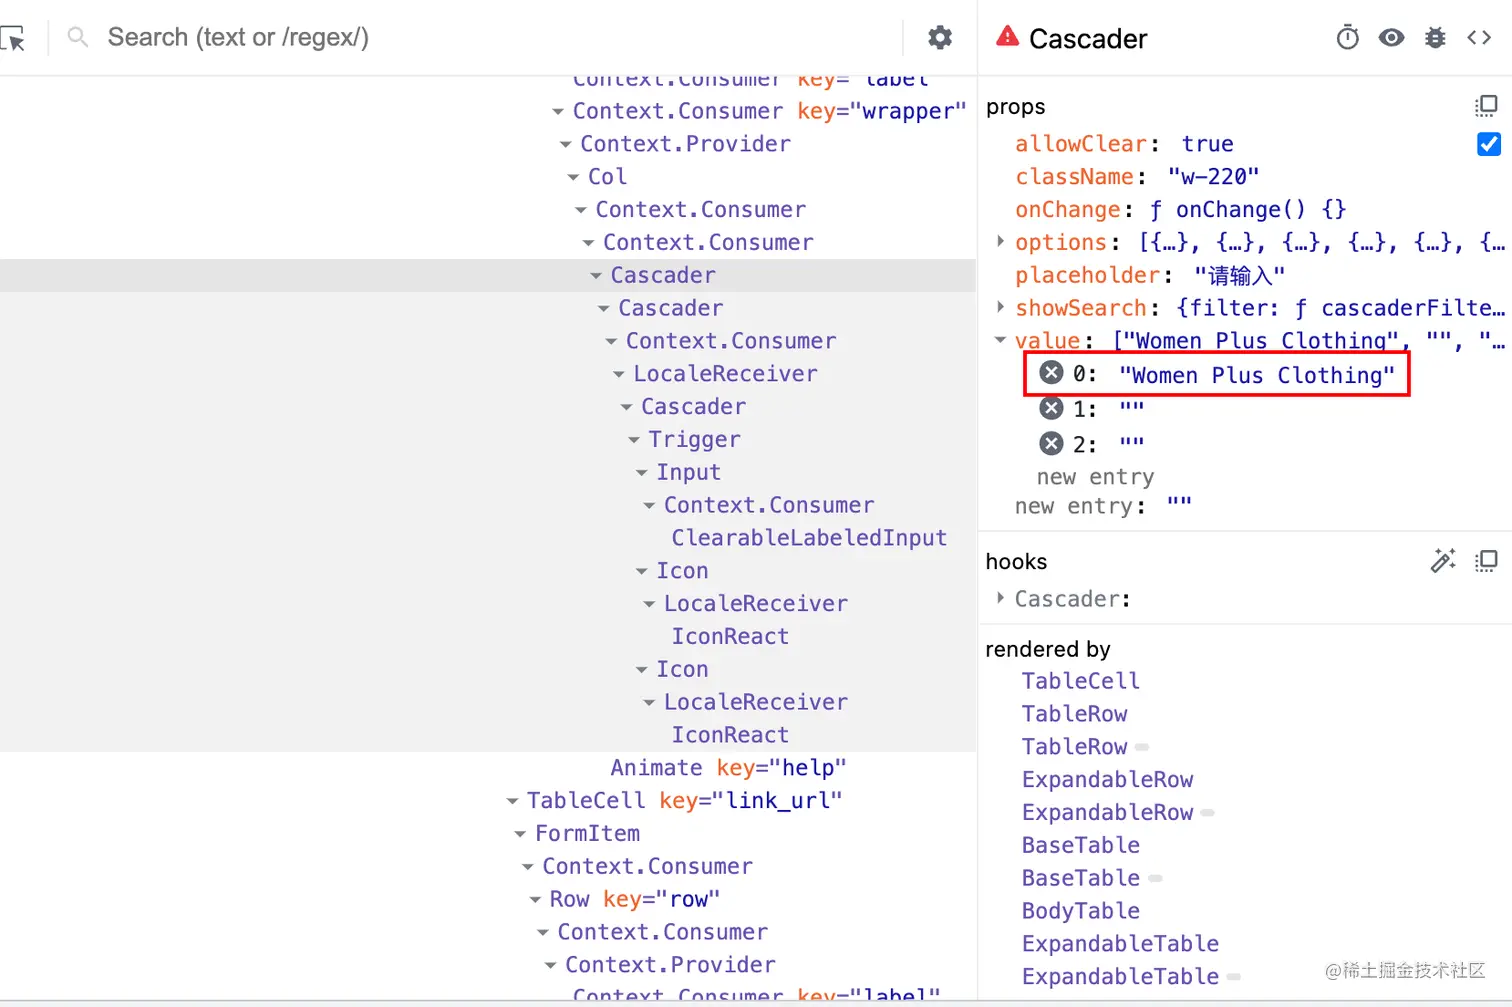Edit the placeholder prop value
The width and height of the screenshot is (1512, 1007).
point(1239,275)
